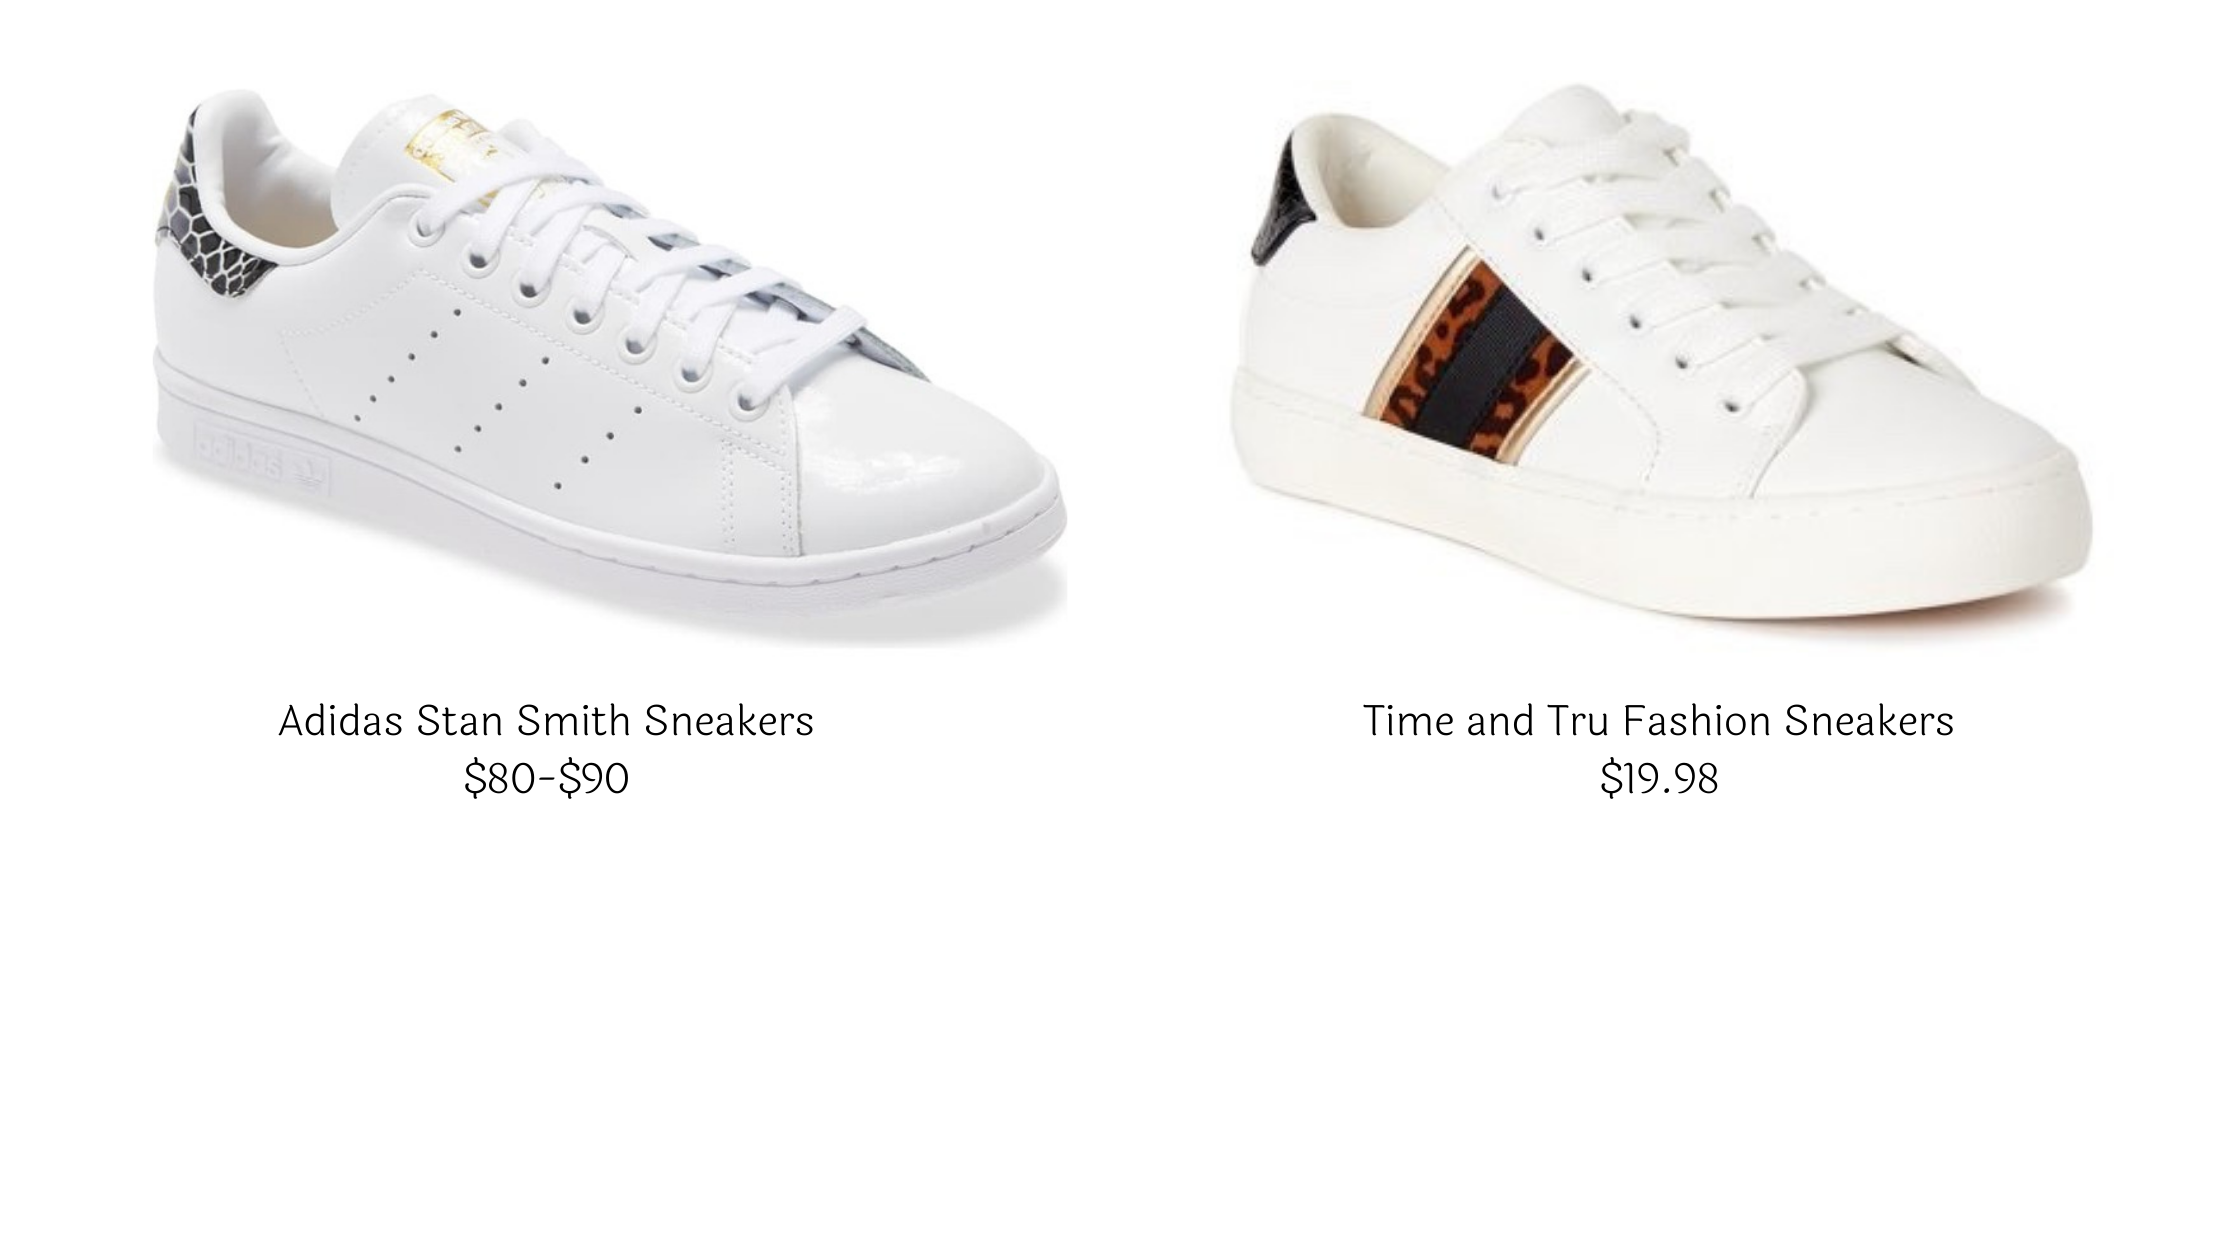Select the Time and Tru Fashion Sneakers title
The image size is (2240, 1260).
(1658, 720)
